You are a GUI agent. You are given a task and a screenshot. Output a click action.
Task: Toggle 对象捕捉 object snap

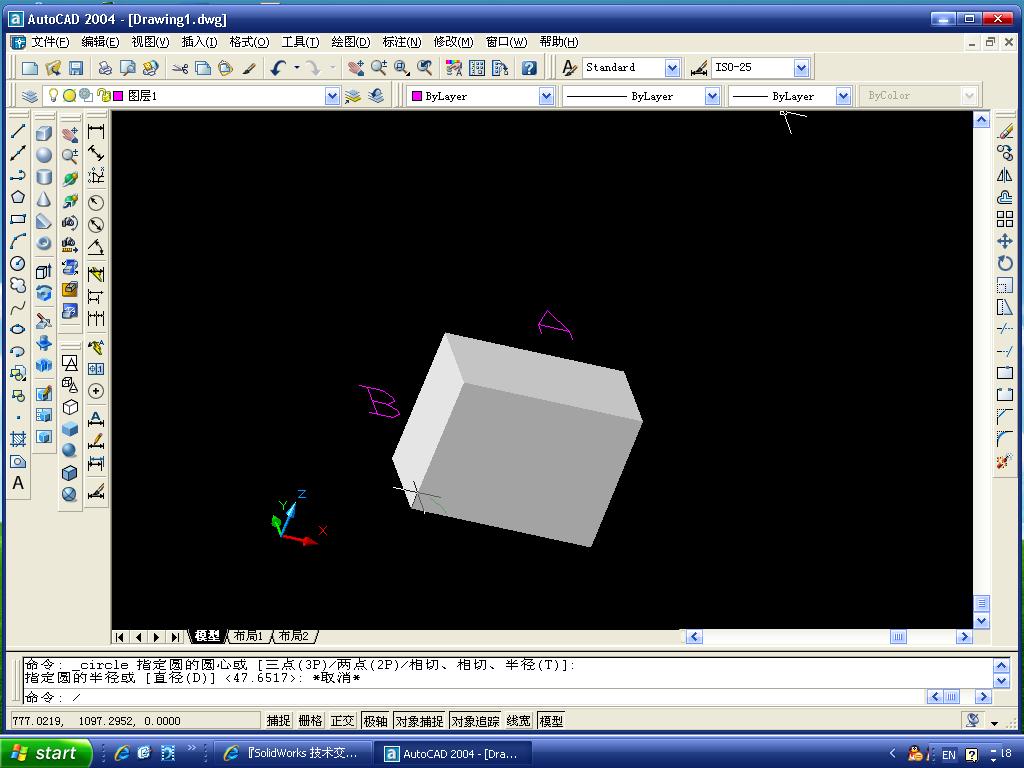tap(419, 721)
